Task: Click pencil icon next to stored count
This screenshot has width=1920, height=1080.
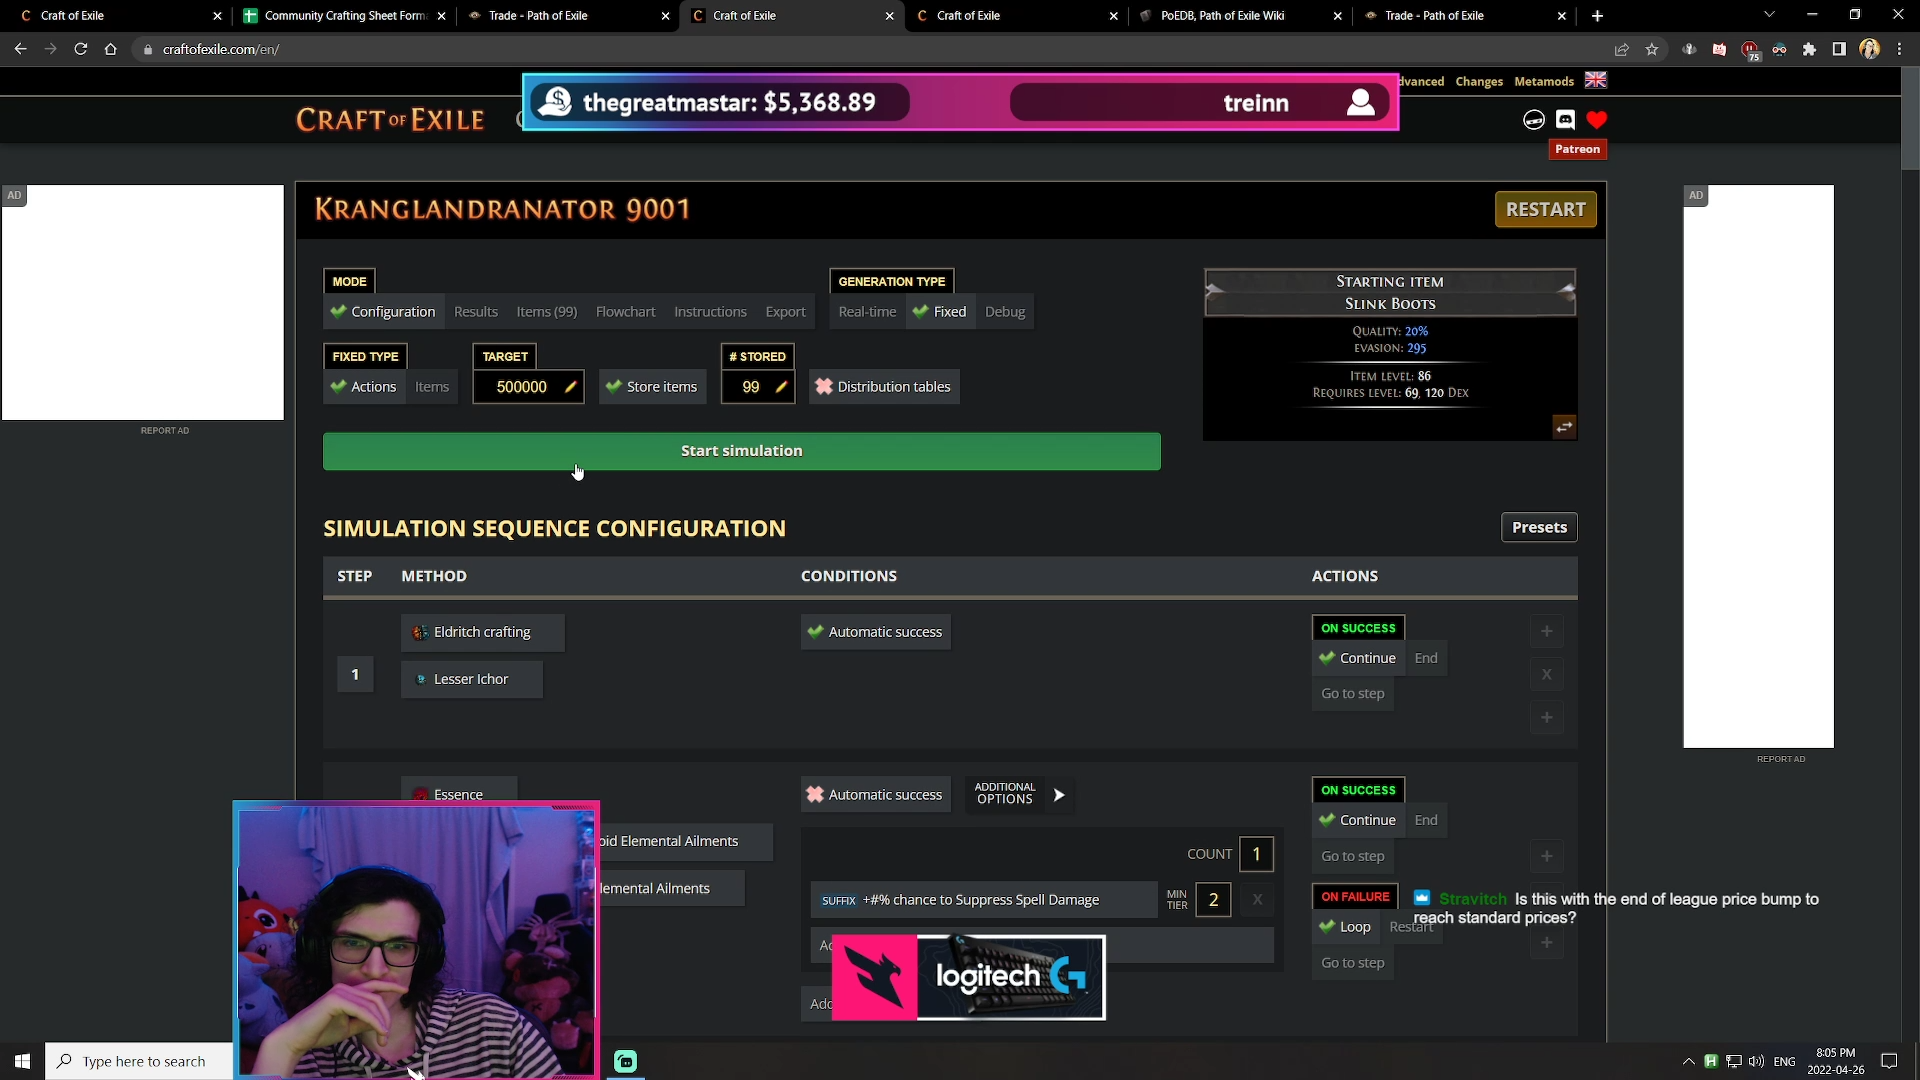Action: click(x=781, y=387)
